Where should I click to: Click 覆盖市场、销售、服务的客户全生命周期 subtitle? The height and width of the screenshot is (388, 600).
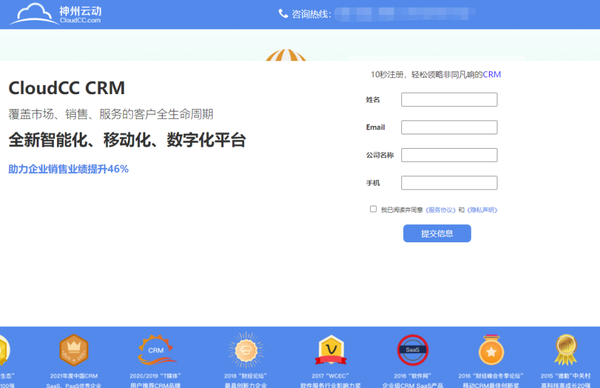[x=111, y=114]
